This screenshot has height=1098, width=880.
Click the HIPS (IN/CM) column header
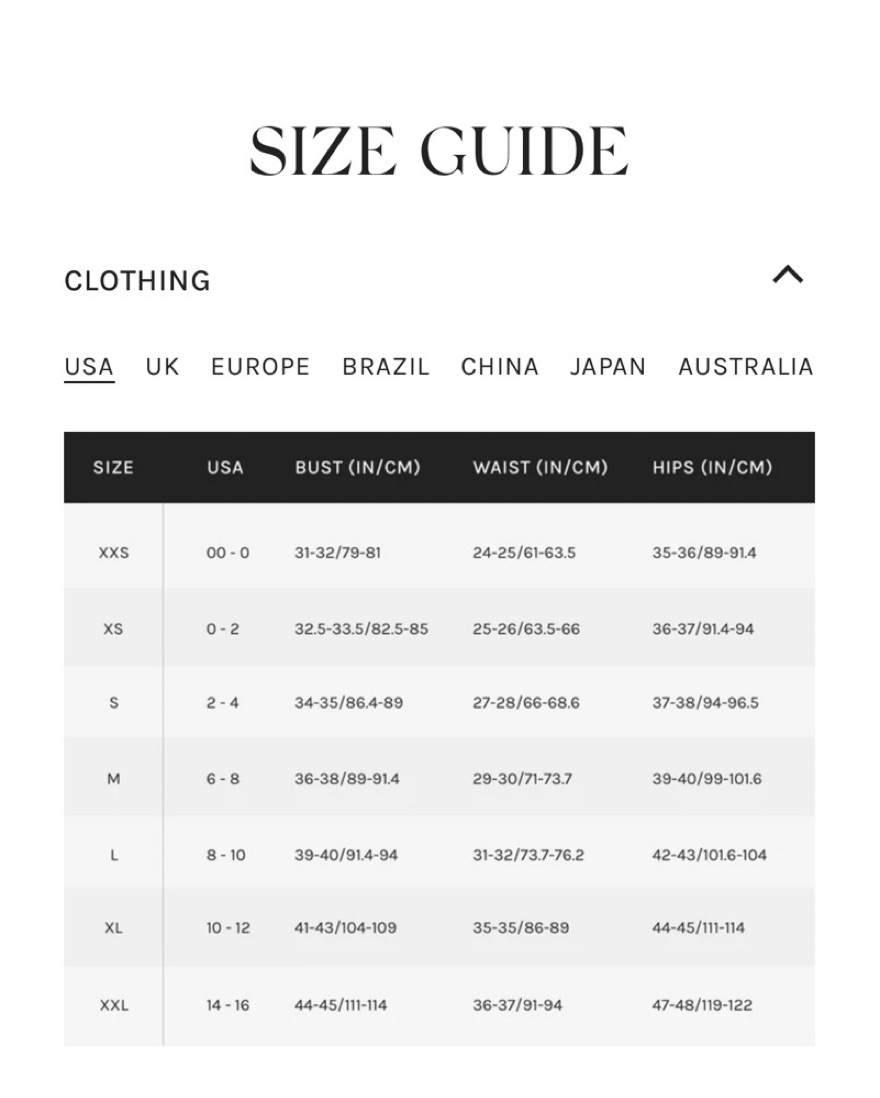coord(713,468)
